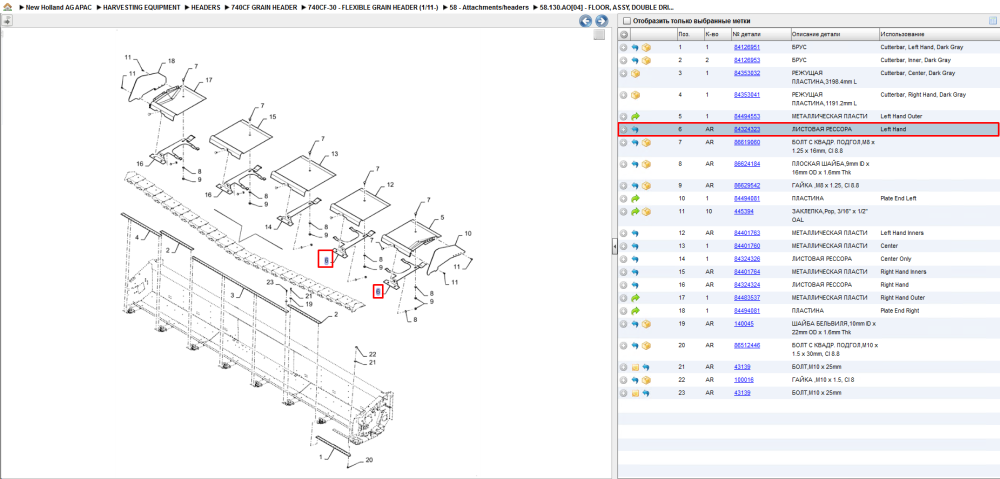Click the box icon for part 86629542
Screen dimensions: 1000x479
click(646, 186)
